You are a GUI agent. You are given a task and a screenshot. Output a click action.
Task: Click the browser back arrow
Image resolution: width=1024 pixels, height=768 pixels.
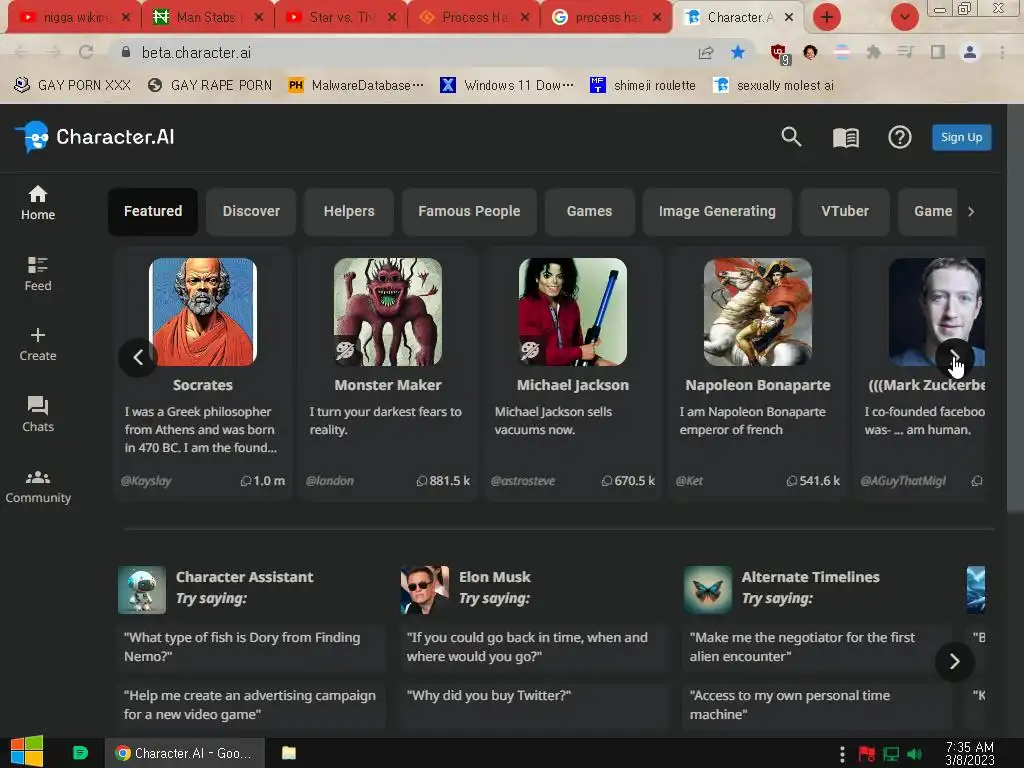[x=22, y=52]
